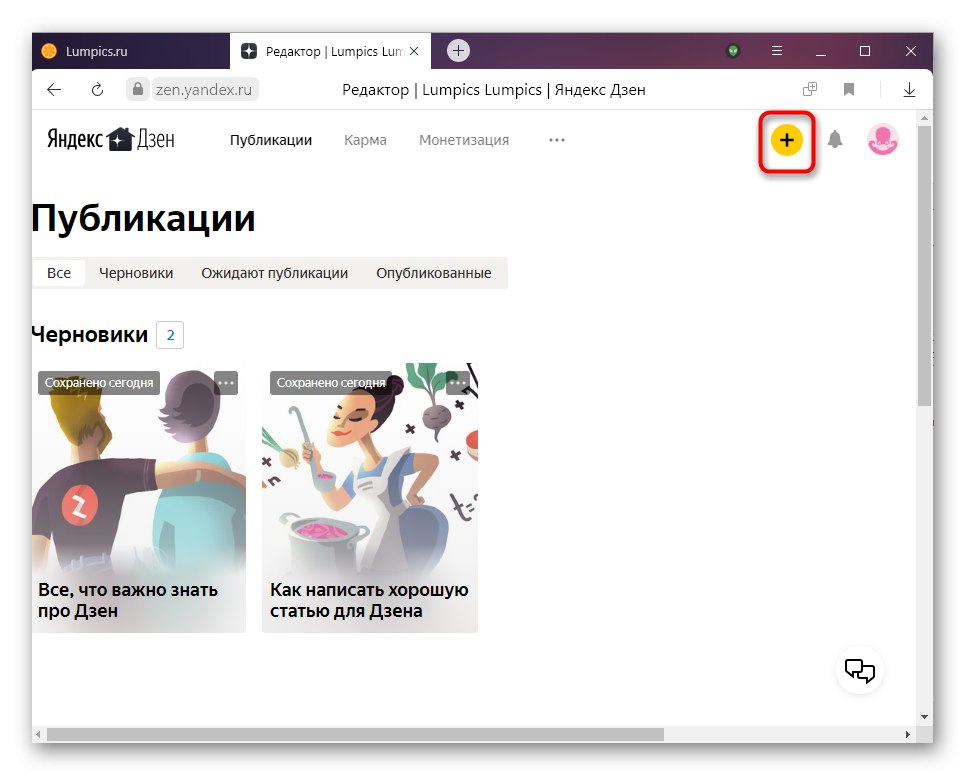966x775 pixels.
Task: Open options on the first draft card
Action: tap(226, 382)
